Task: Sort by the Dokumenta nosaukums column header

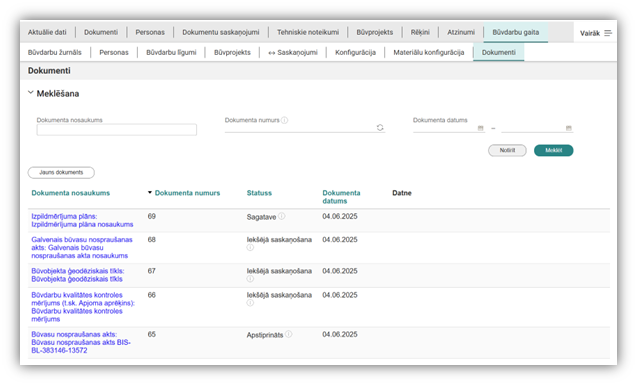Action: click(71, 193)
